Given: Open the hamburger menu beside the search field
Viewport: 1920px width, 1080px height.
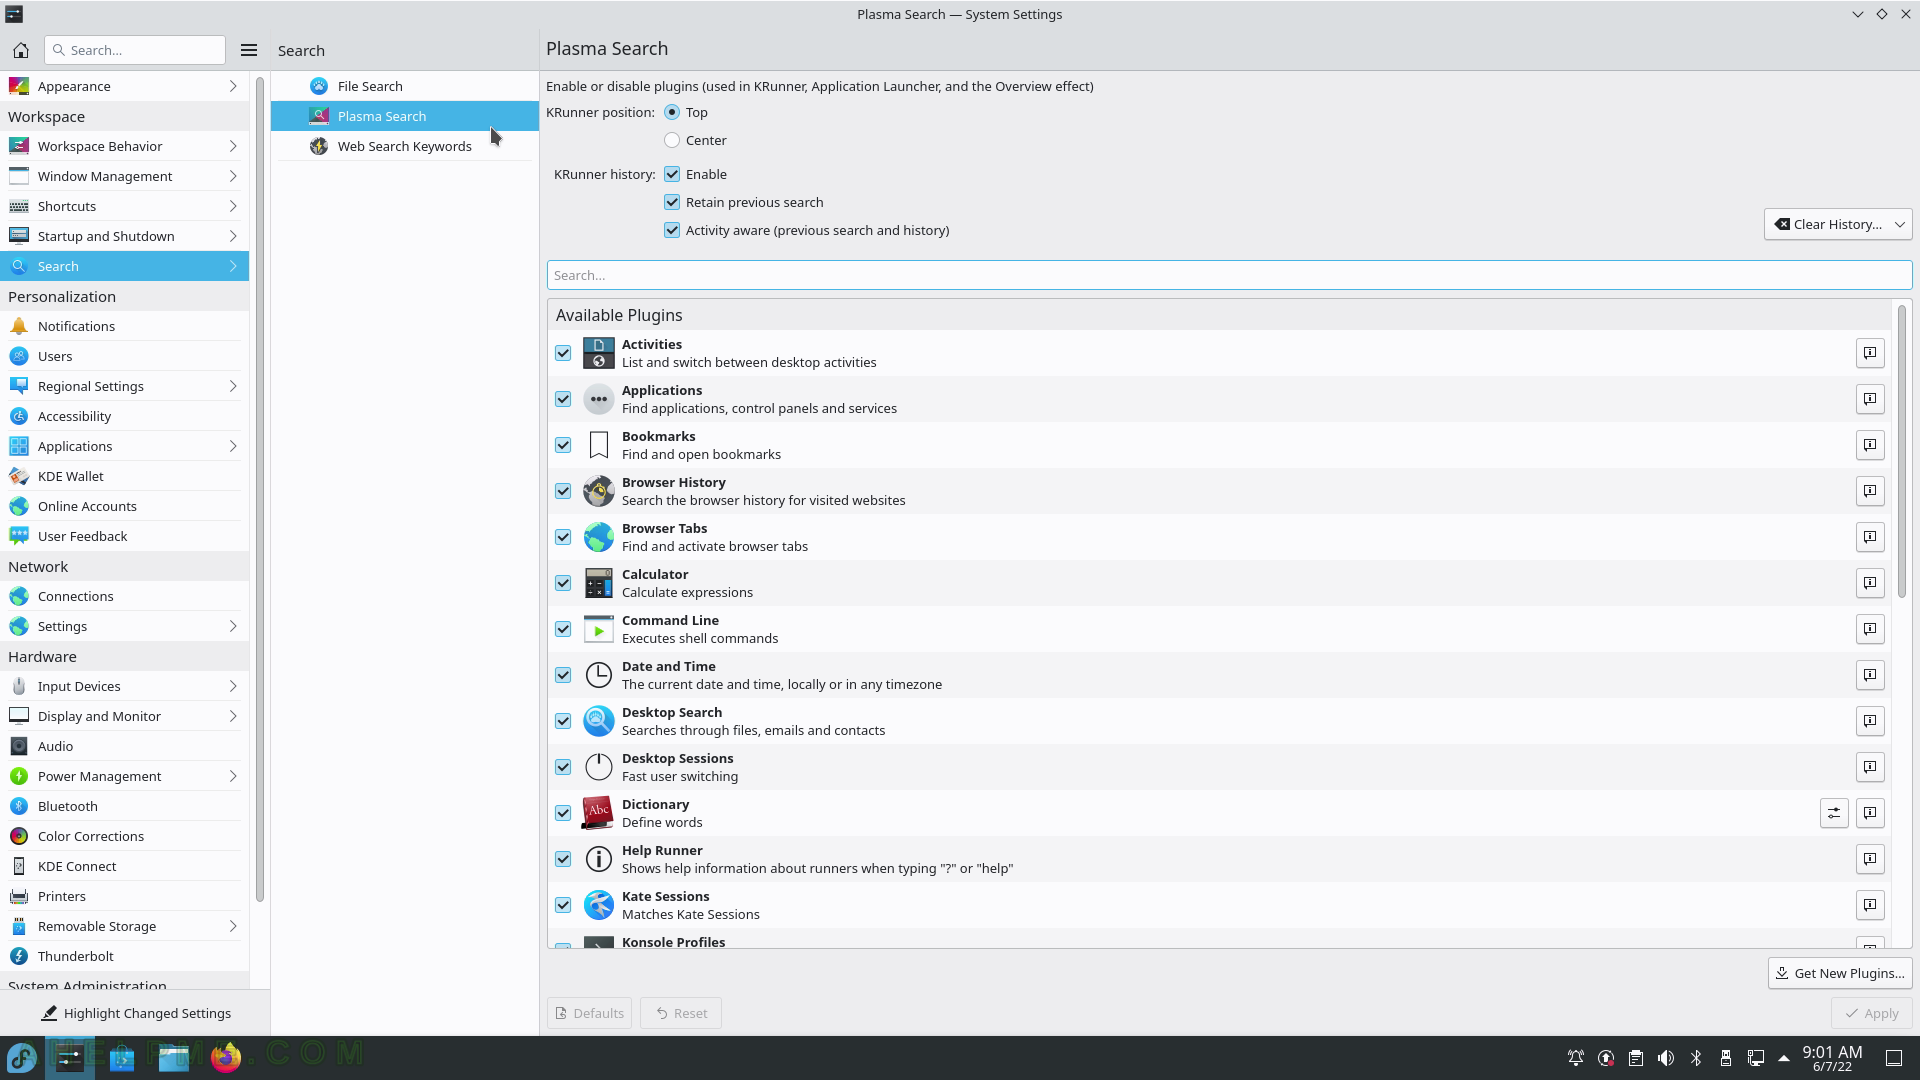Looking at the screenshot, I should click(x=249, y=50).
